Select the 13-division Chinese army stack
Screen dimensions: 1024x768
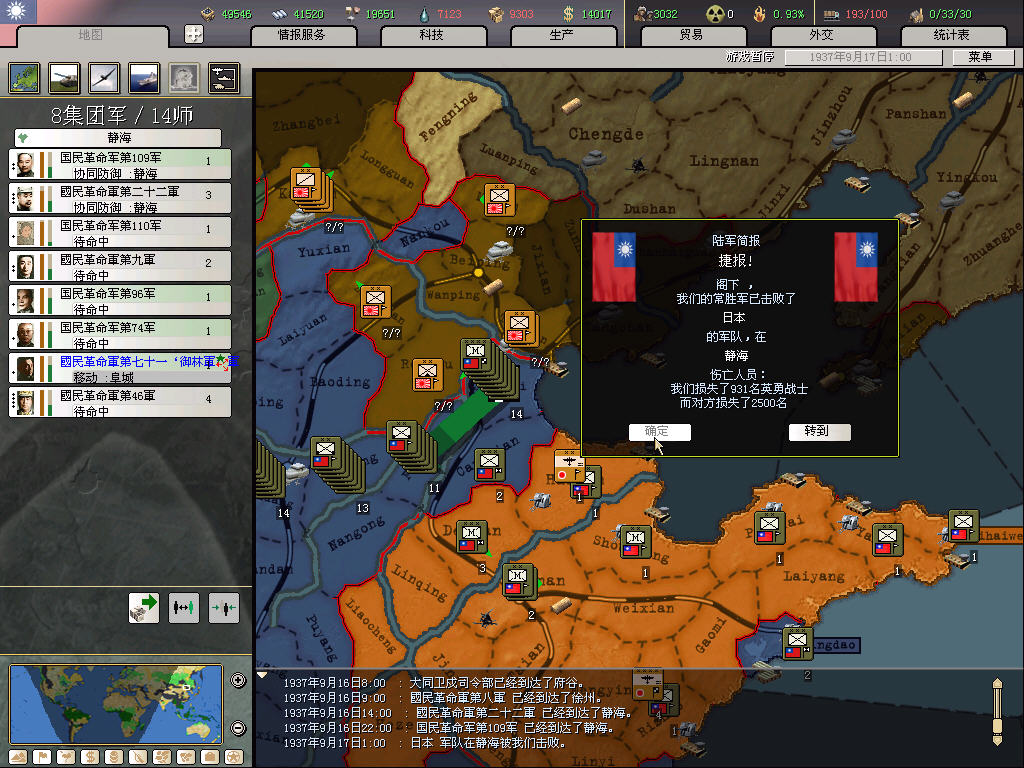tap(338, 464)
